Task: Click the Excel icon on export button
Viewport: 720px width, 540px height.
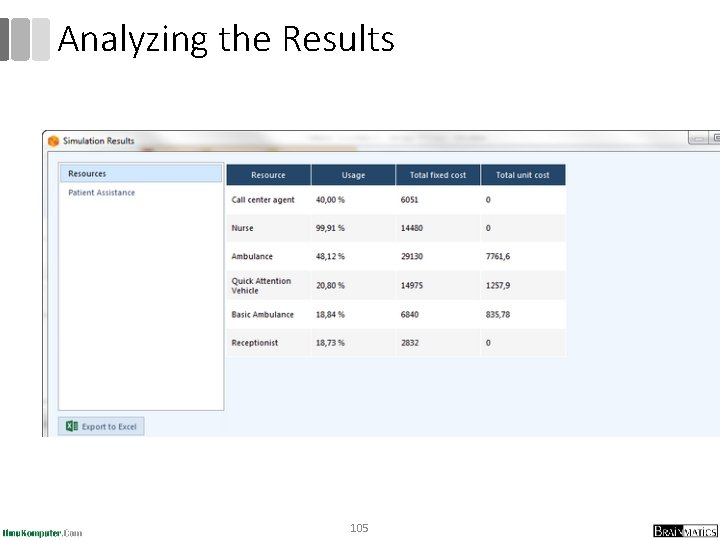Action: [x=72, y=426]
